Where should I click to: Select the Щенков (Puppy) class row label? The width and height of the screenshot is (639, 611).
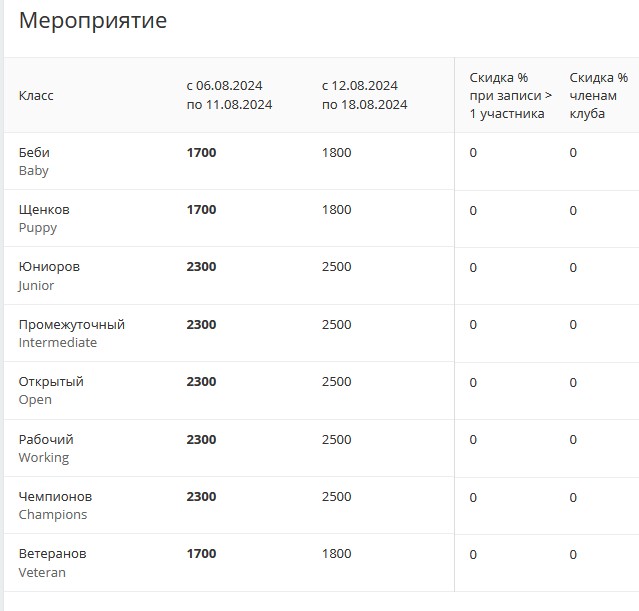44,218
